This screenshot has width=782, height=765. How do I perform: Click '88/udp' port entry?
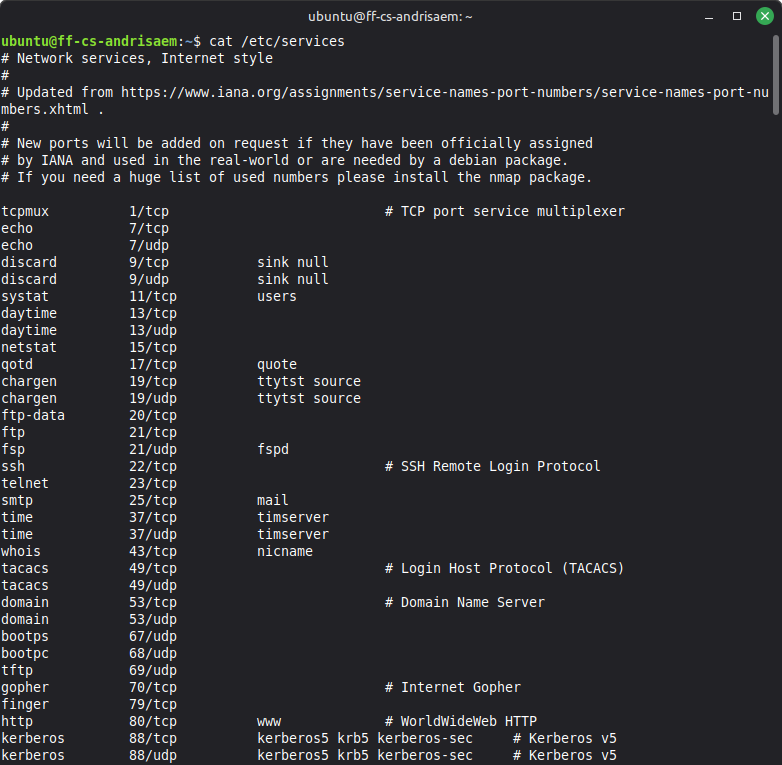(x=153, y=755)
